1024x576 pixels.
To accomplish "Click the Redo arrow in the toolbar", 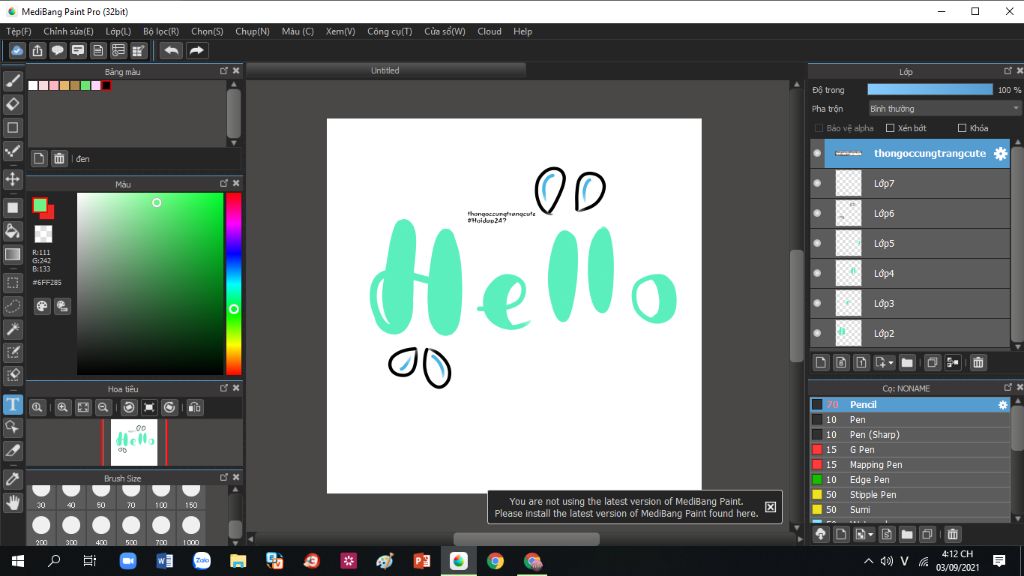I will [x=196, y=50].
